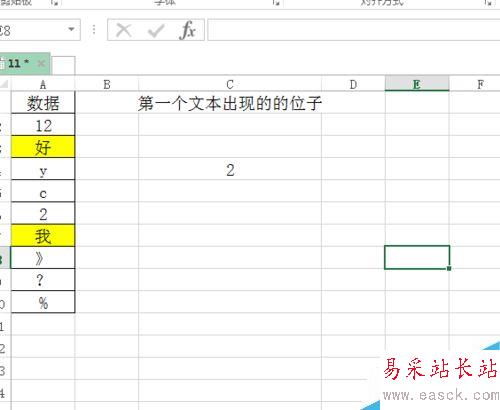Select column E header

tap(417, 84)
